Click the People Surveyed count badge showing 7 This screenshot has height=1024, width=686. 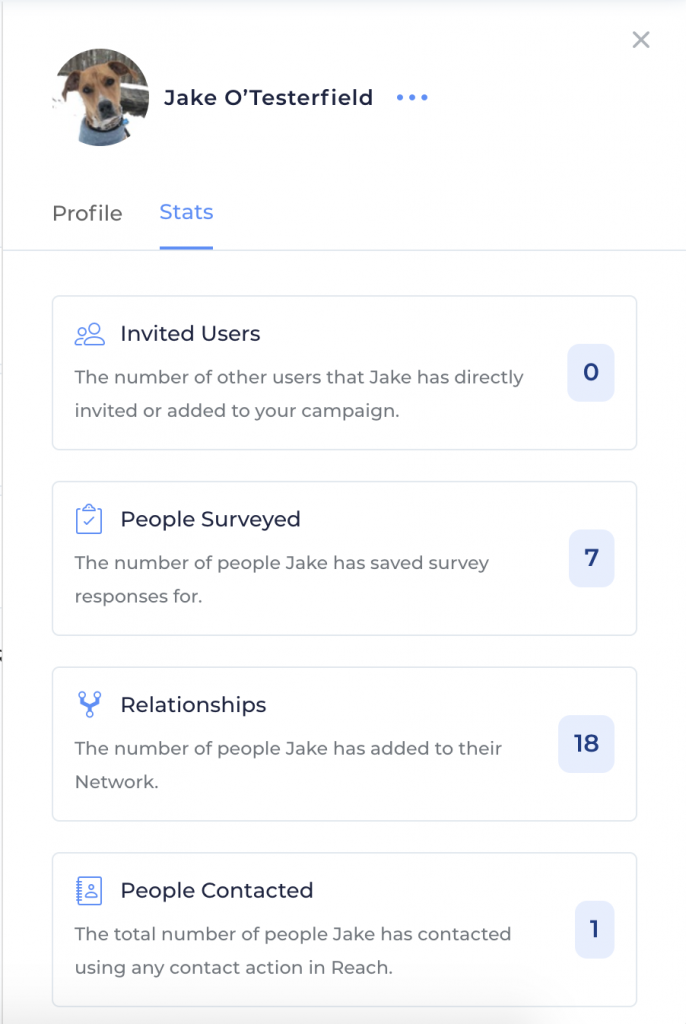click(591, 558)
